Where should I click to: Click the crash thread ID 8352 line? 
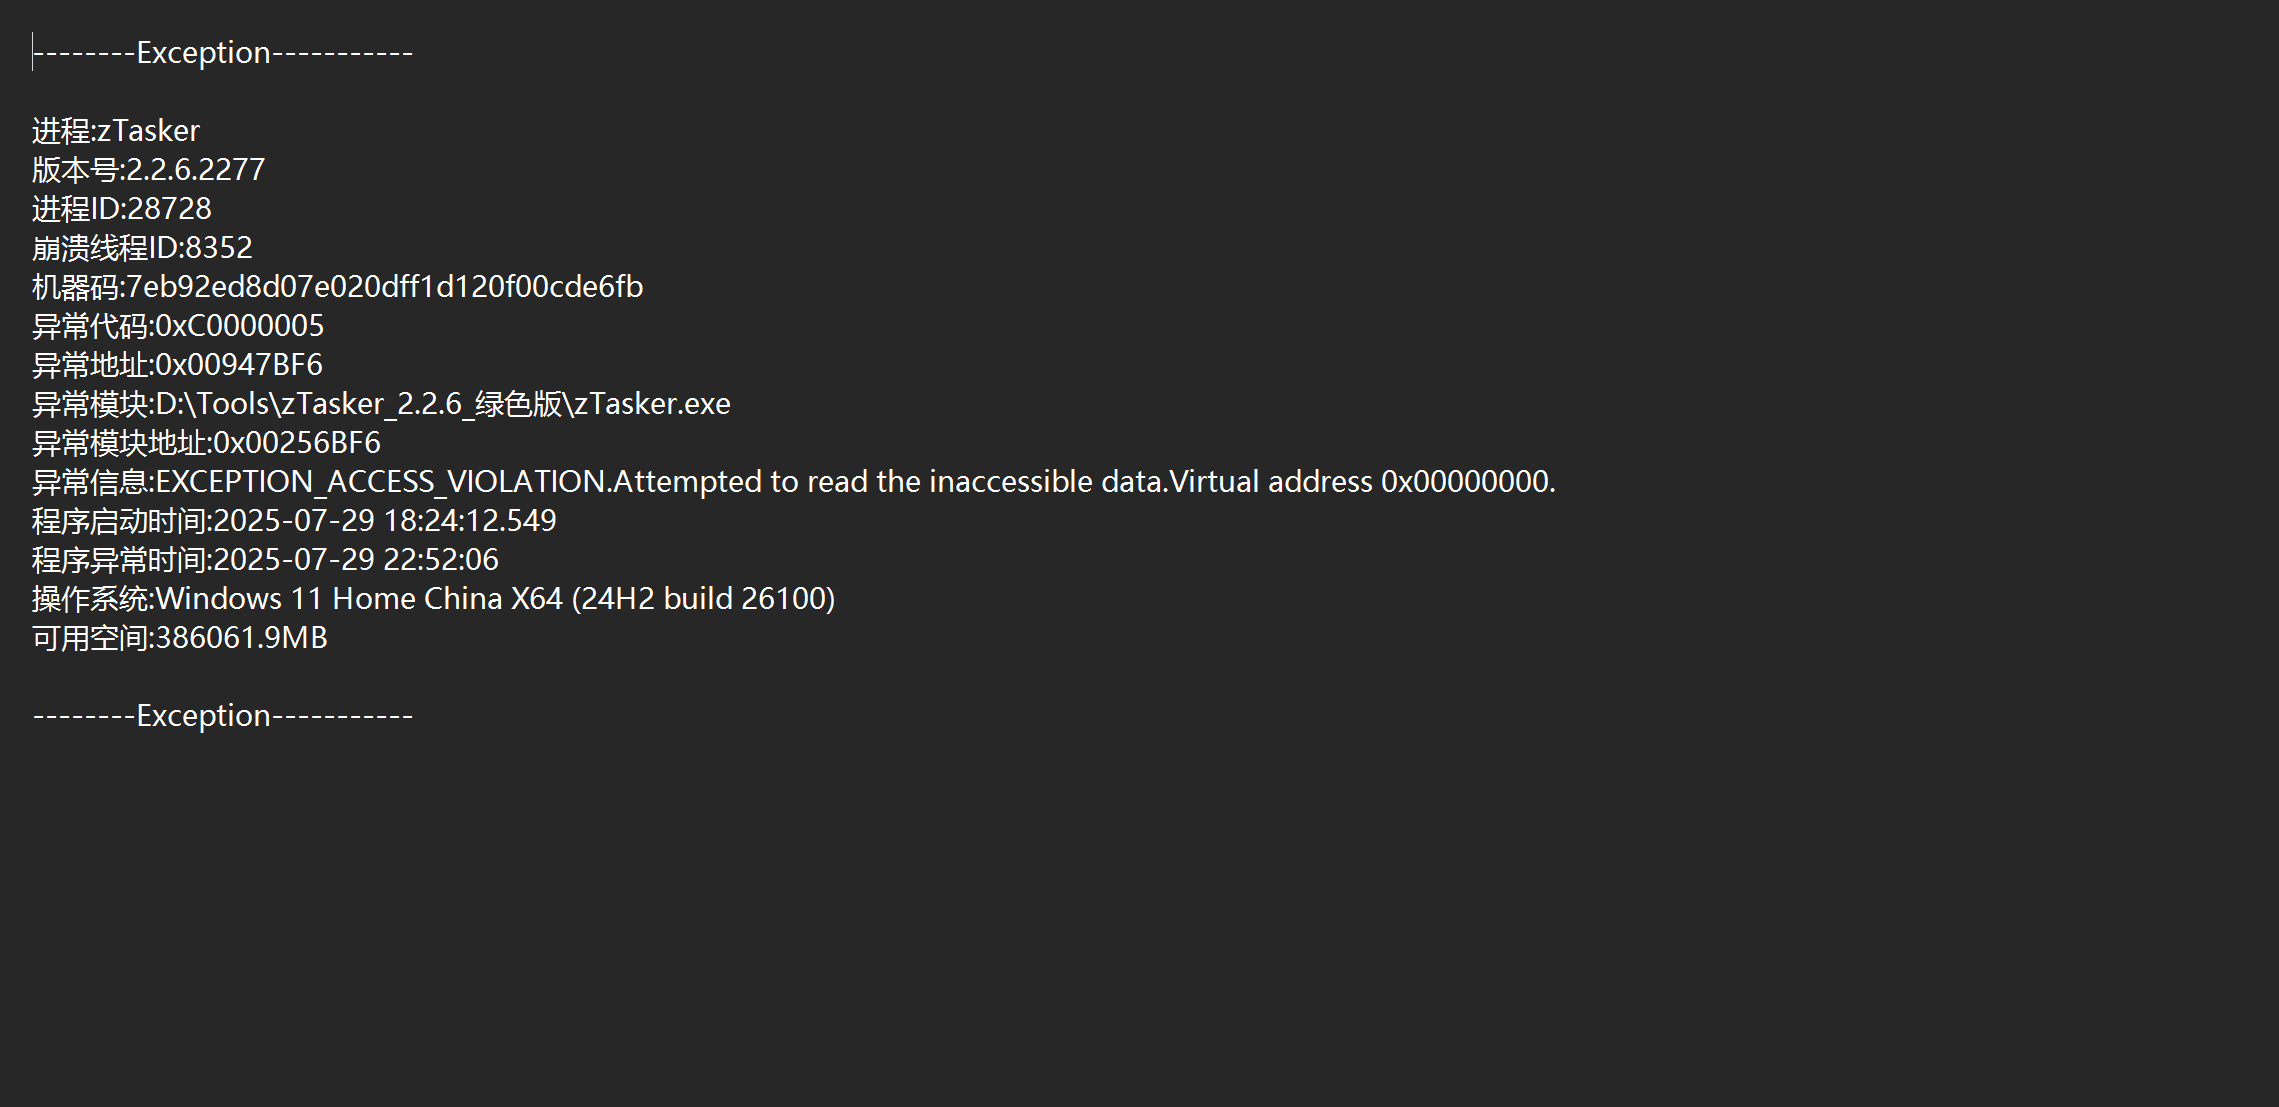143,247
